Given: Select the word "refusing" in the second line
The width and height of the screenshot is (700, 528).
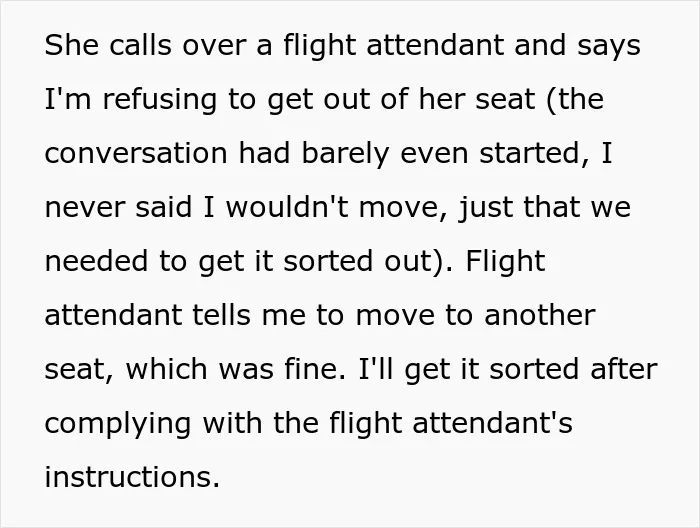Looking at the screenshot, I should click(160, 99).
